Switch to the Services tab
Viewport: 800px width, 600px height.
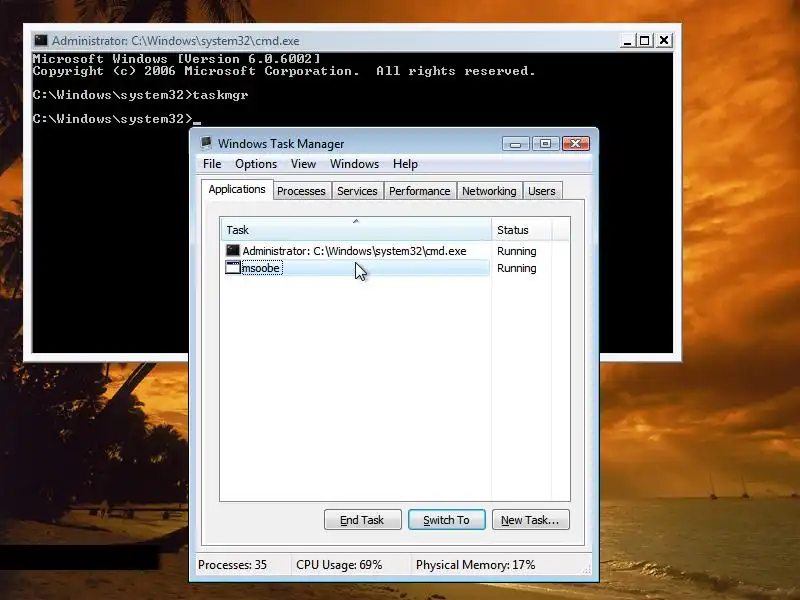point(357,191)
